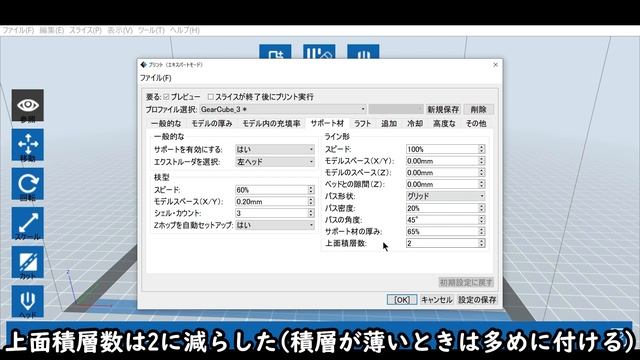Switch to the 追加 tab
Viewport: 640px width, 360px height.
(x=389, y=123)
